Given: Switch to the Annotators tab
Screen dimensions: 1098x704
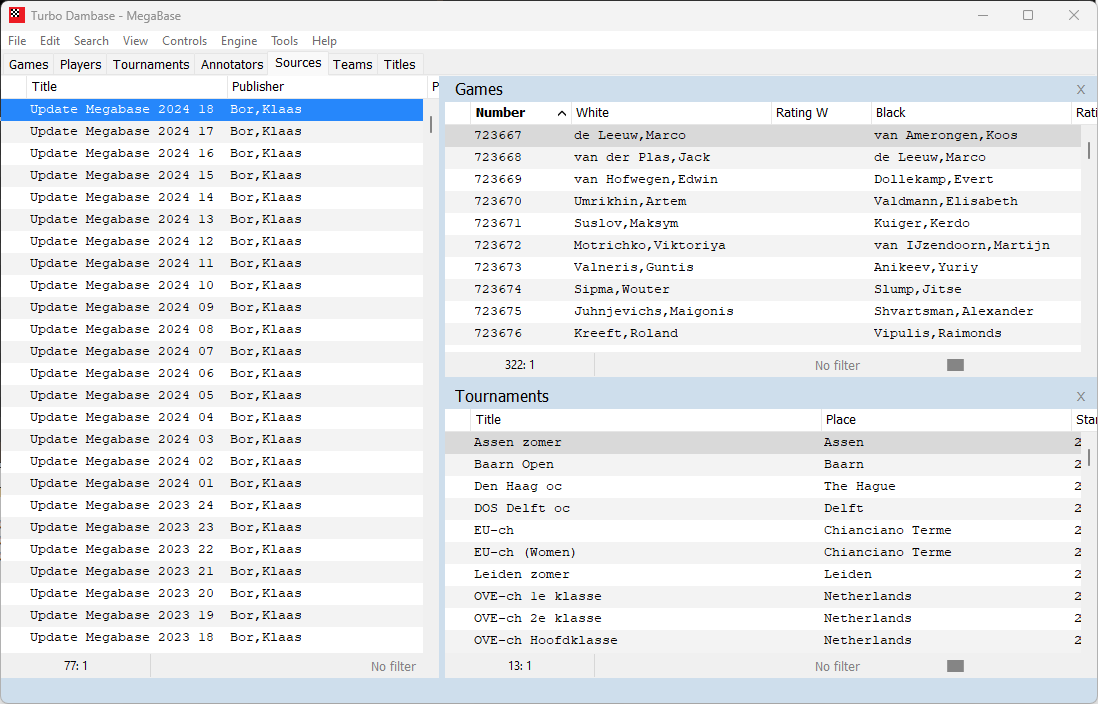Looking at the screenshot, I should coord(232,64).
